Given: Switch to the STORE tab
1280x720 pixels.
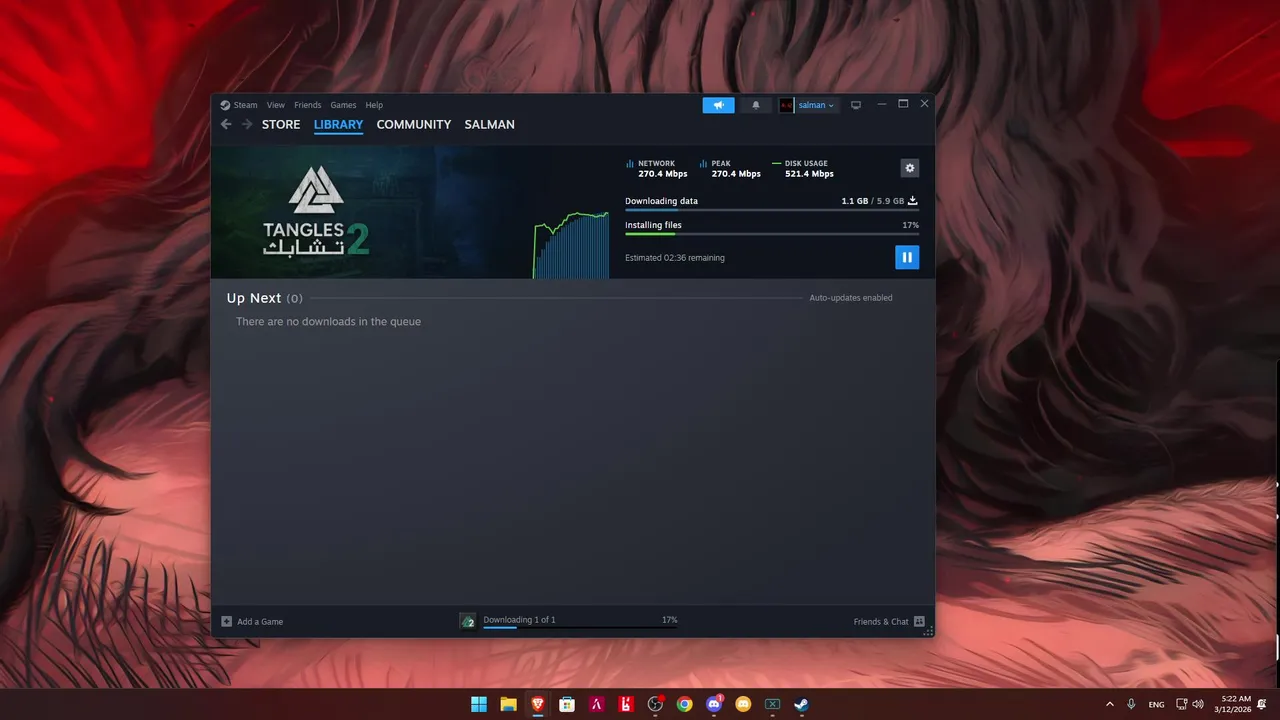Looking at the screenshot, I should click(x=281, y=125).
